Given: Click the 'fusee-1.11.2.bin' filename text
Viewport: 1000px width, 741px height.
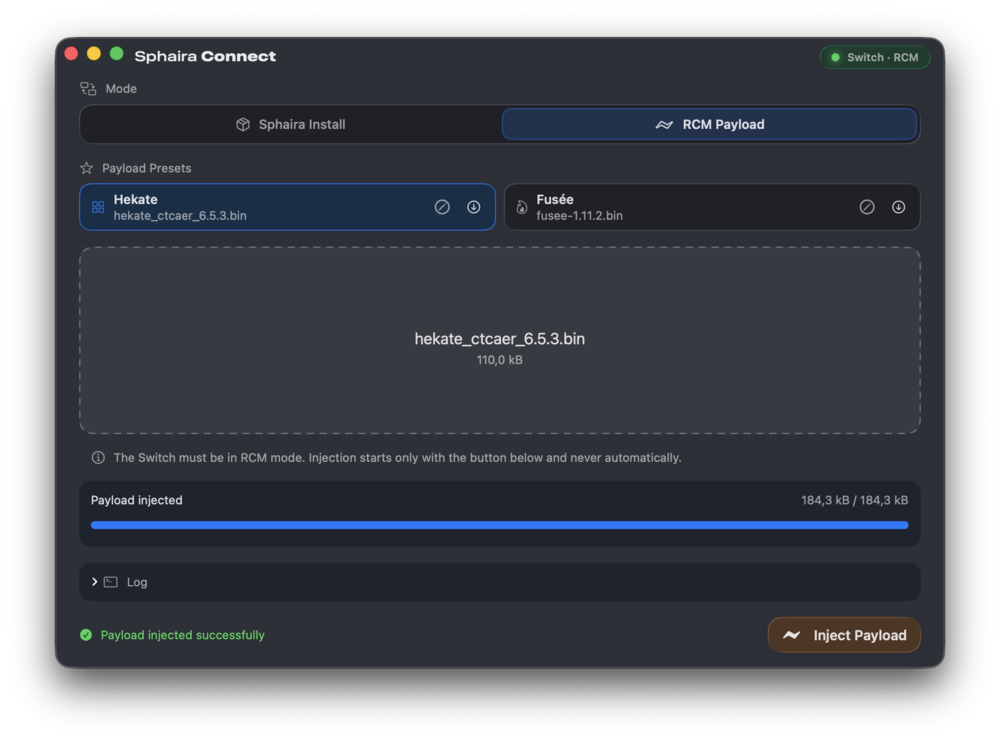Looking at the screenshot, I should [579, 216].
